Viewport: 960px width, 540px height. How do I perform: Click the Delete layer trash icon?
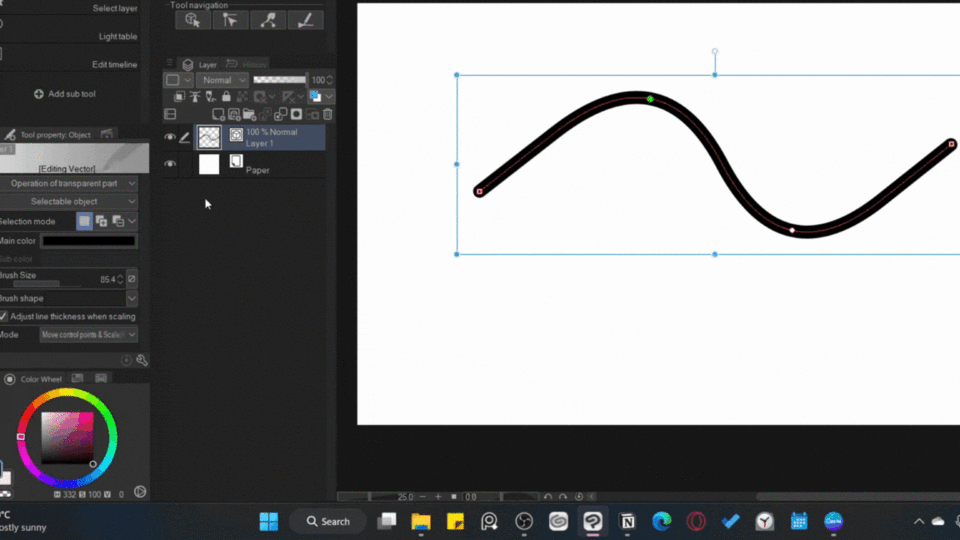(x=327, y=115)
